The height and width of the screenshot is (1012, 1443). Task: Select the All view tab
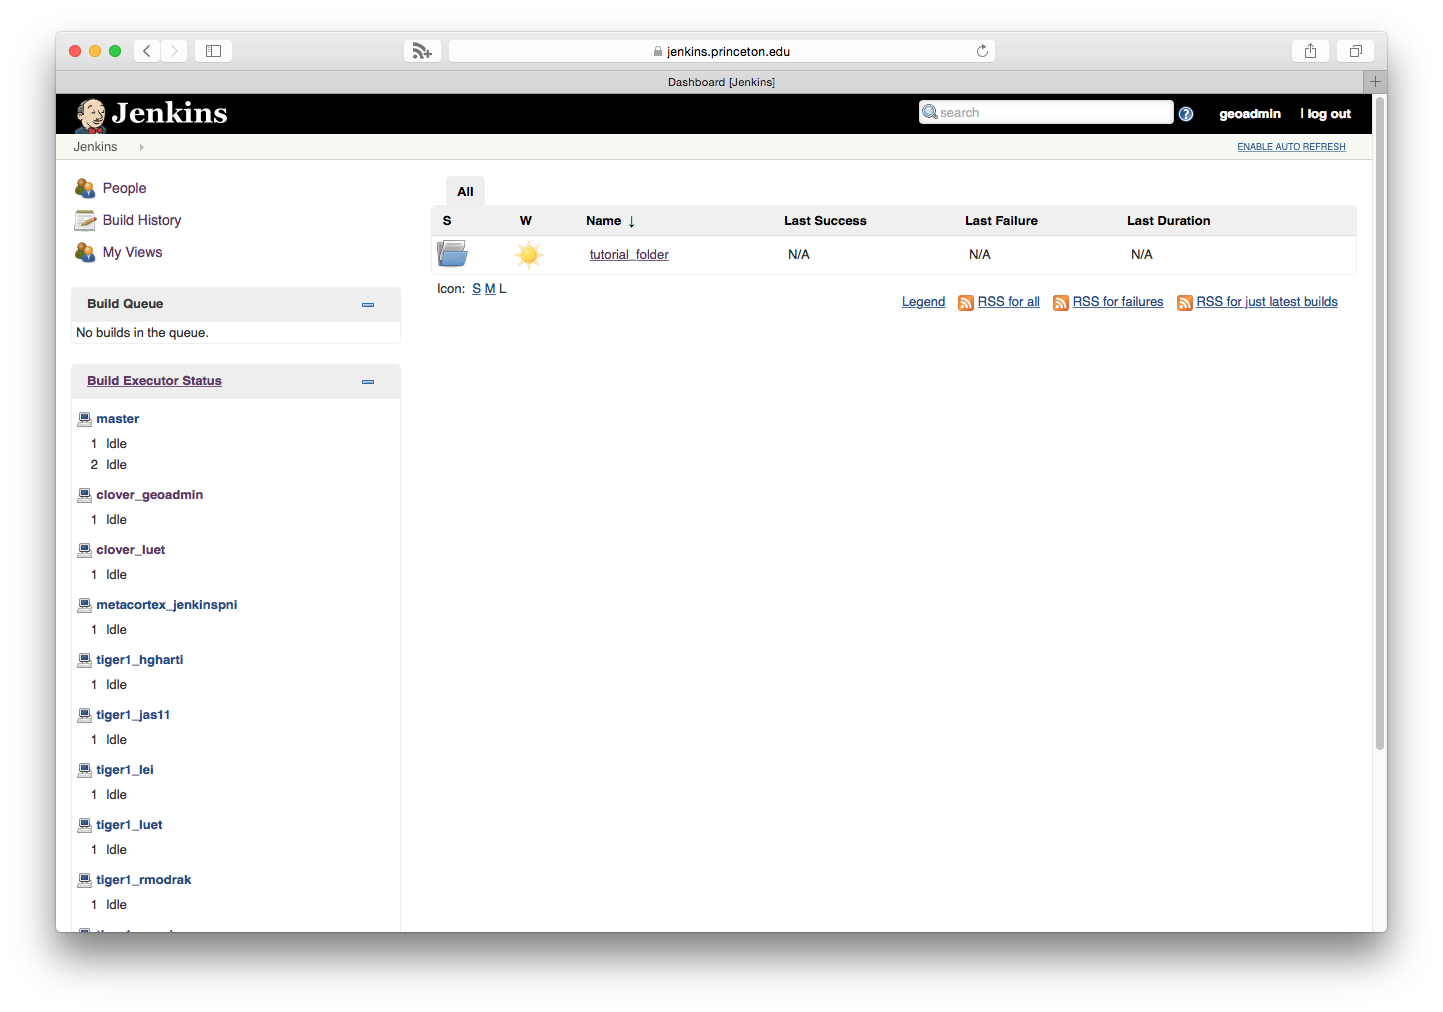point(465,191)
